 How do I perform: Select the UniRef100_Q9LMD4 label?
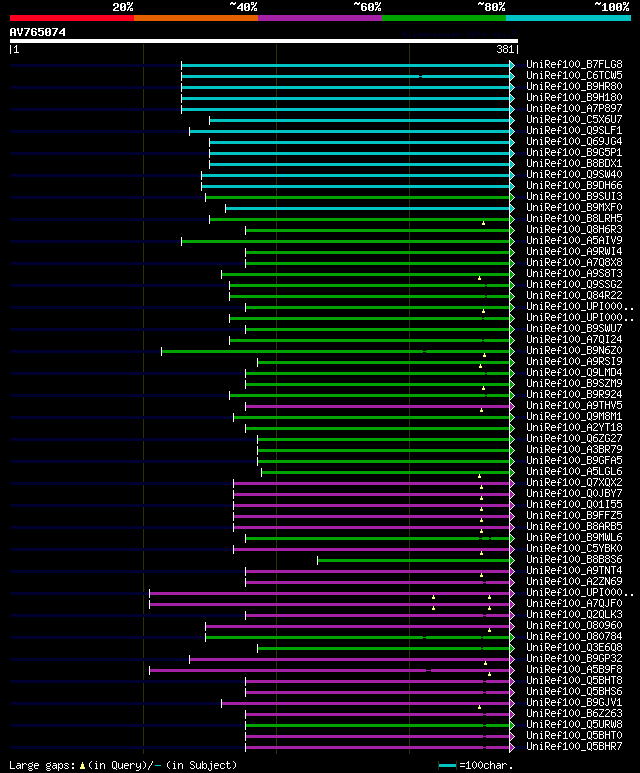(x=574, y=373)
